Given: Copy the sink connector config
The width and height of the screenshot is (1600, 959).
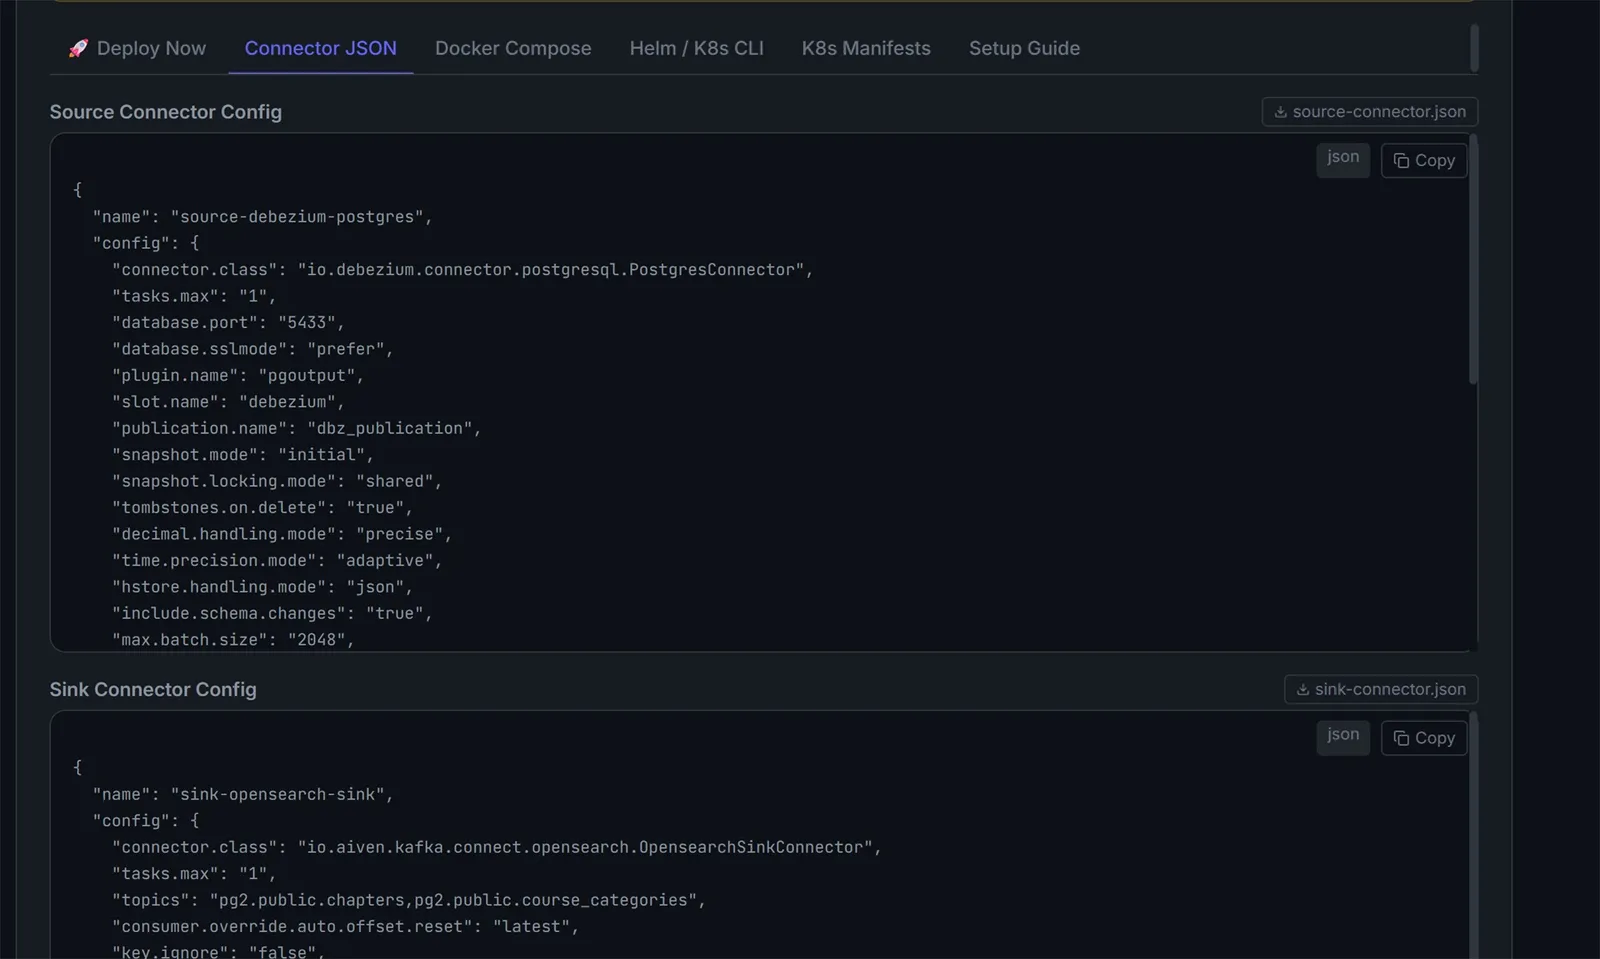Looking at the screenshot, I should (x=1423, y=738).
